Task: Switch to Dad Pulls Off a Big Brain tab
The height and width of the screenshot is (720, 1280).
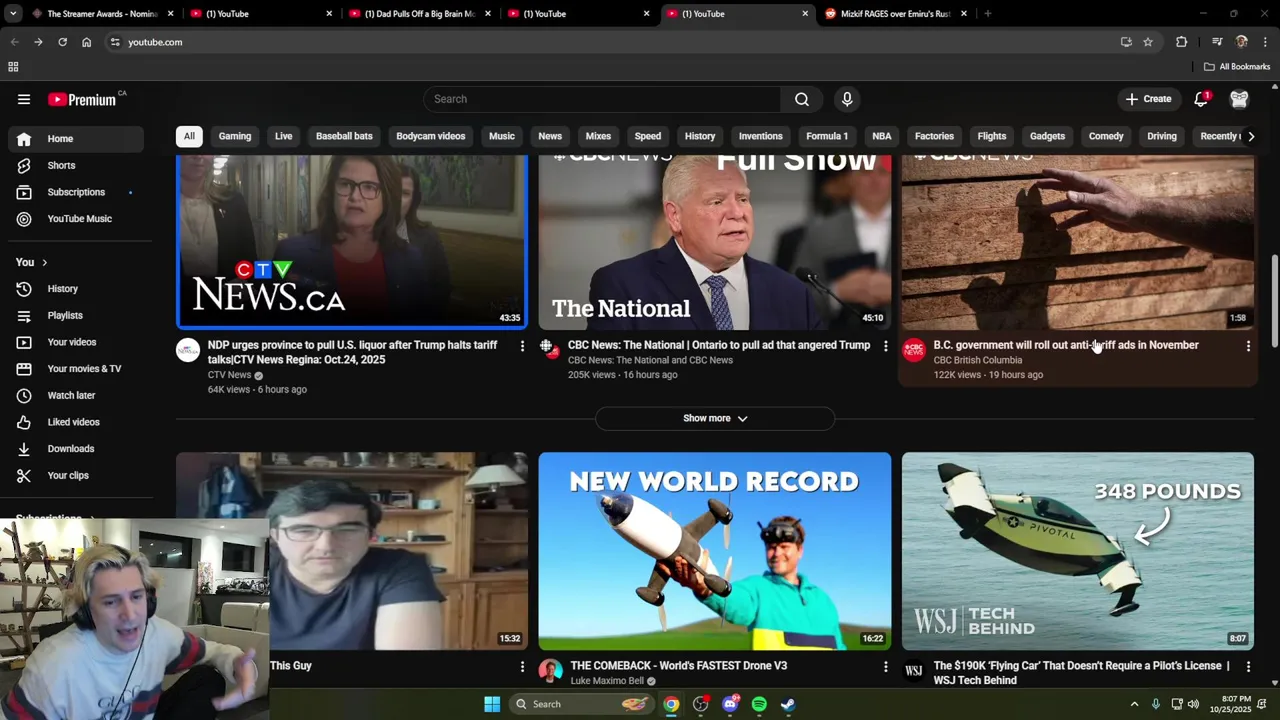Action: pos(420,14)
